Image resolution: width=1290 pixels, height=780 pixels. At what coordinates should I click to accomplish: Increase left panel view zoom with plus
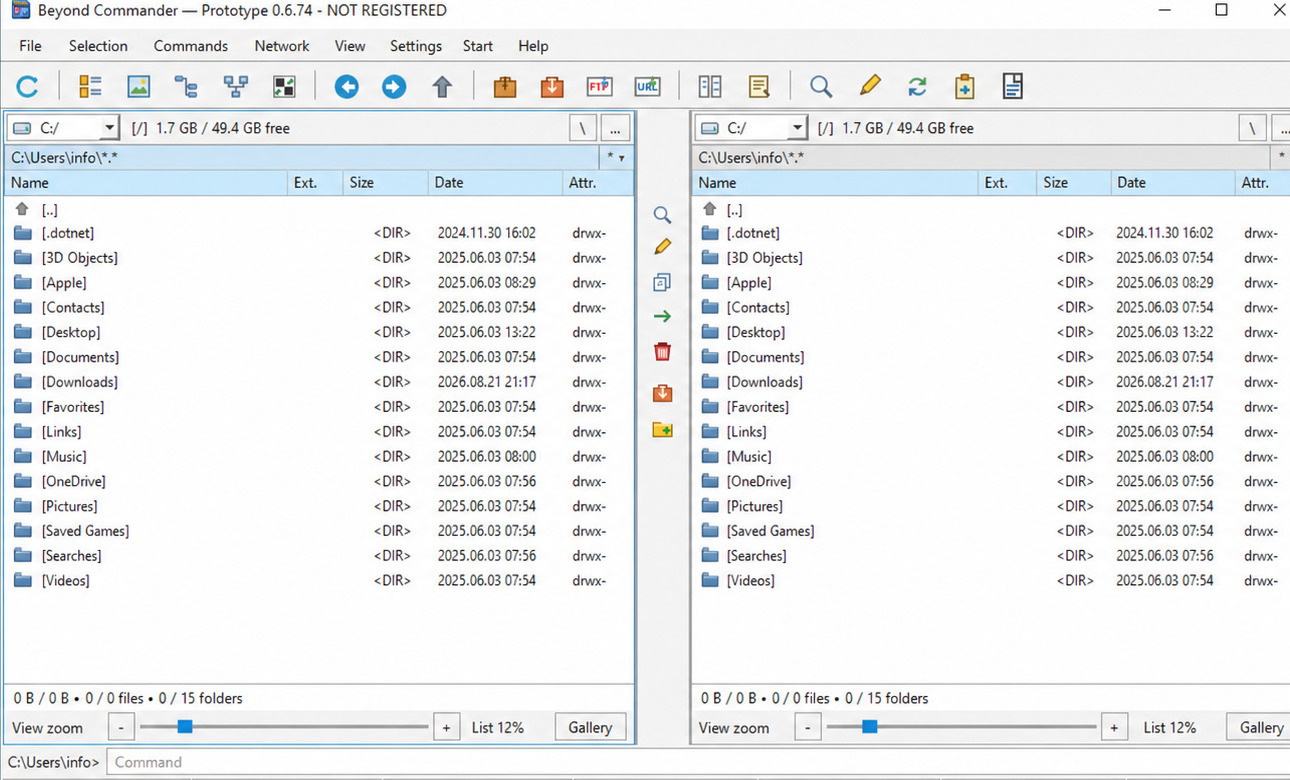447,727
